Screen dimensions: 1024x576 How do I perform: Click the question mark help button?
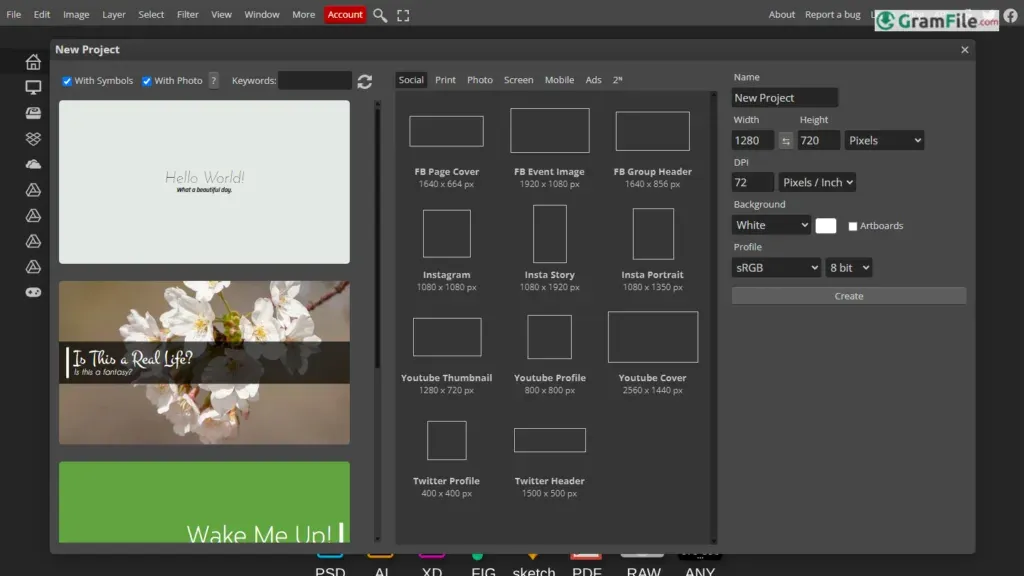(214, 81)
